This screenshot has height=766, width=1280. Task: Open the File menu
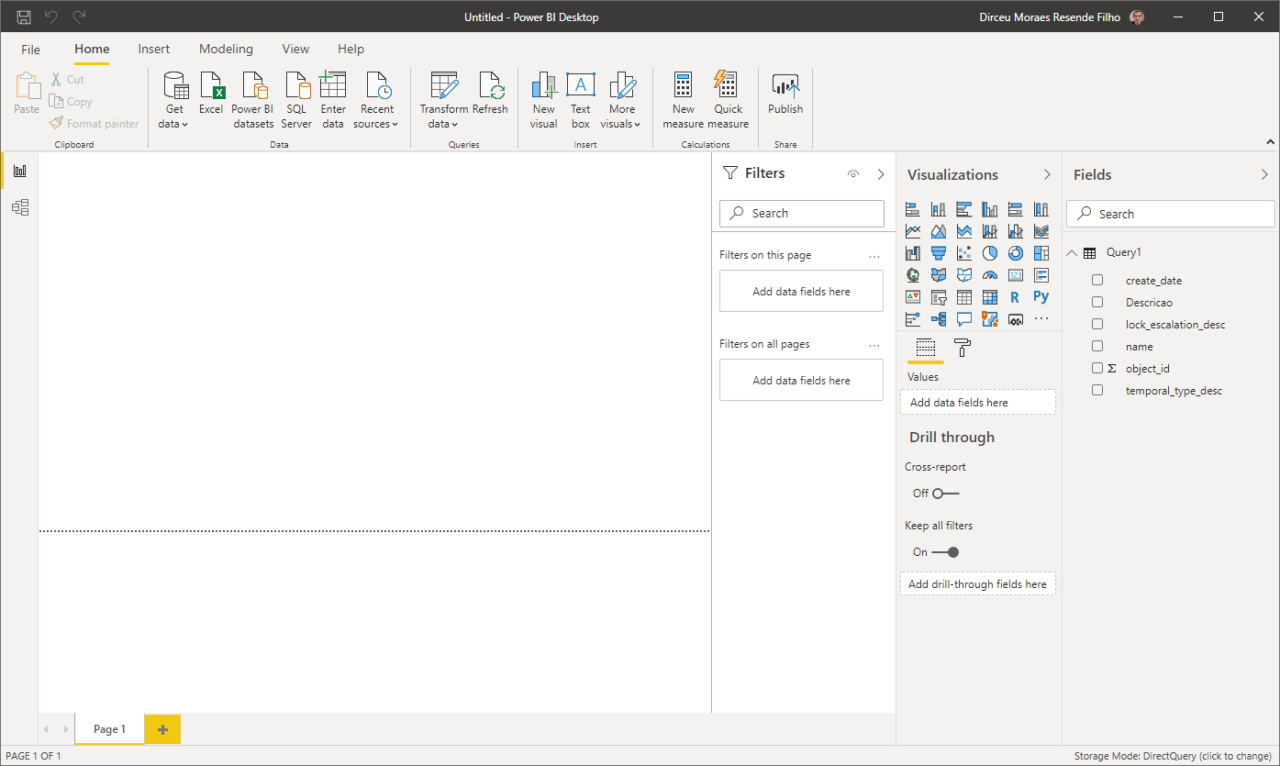click(30, 48)
